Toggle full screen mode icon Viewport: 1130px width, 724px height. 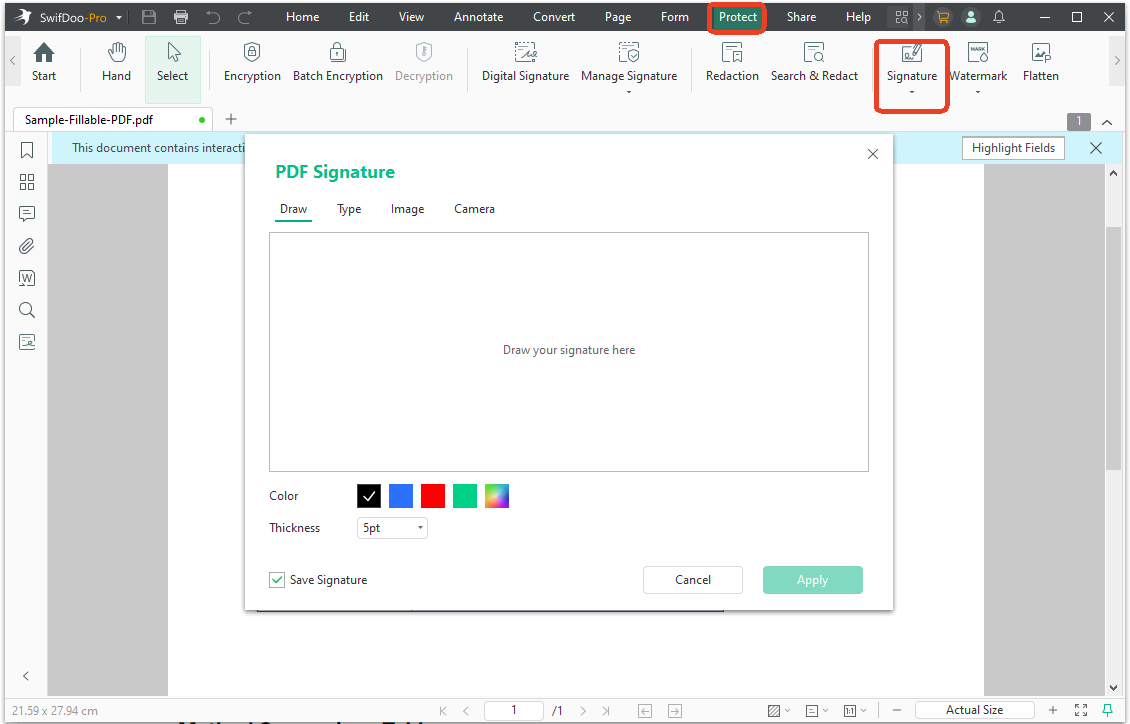1081,710
